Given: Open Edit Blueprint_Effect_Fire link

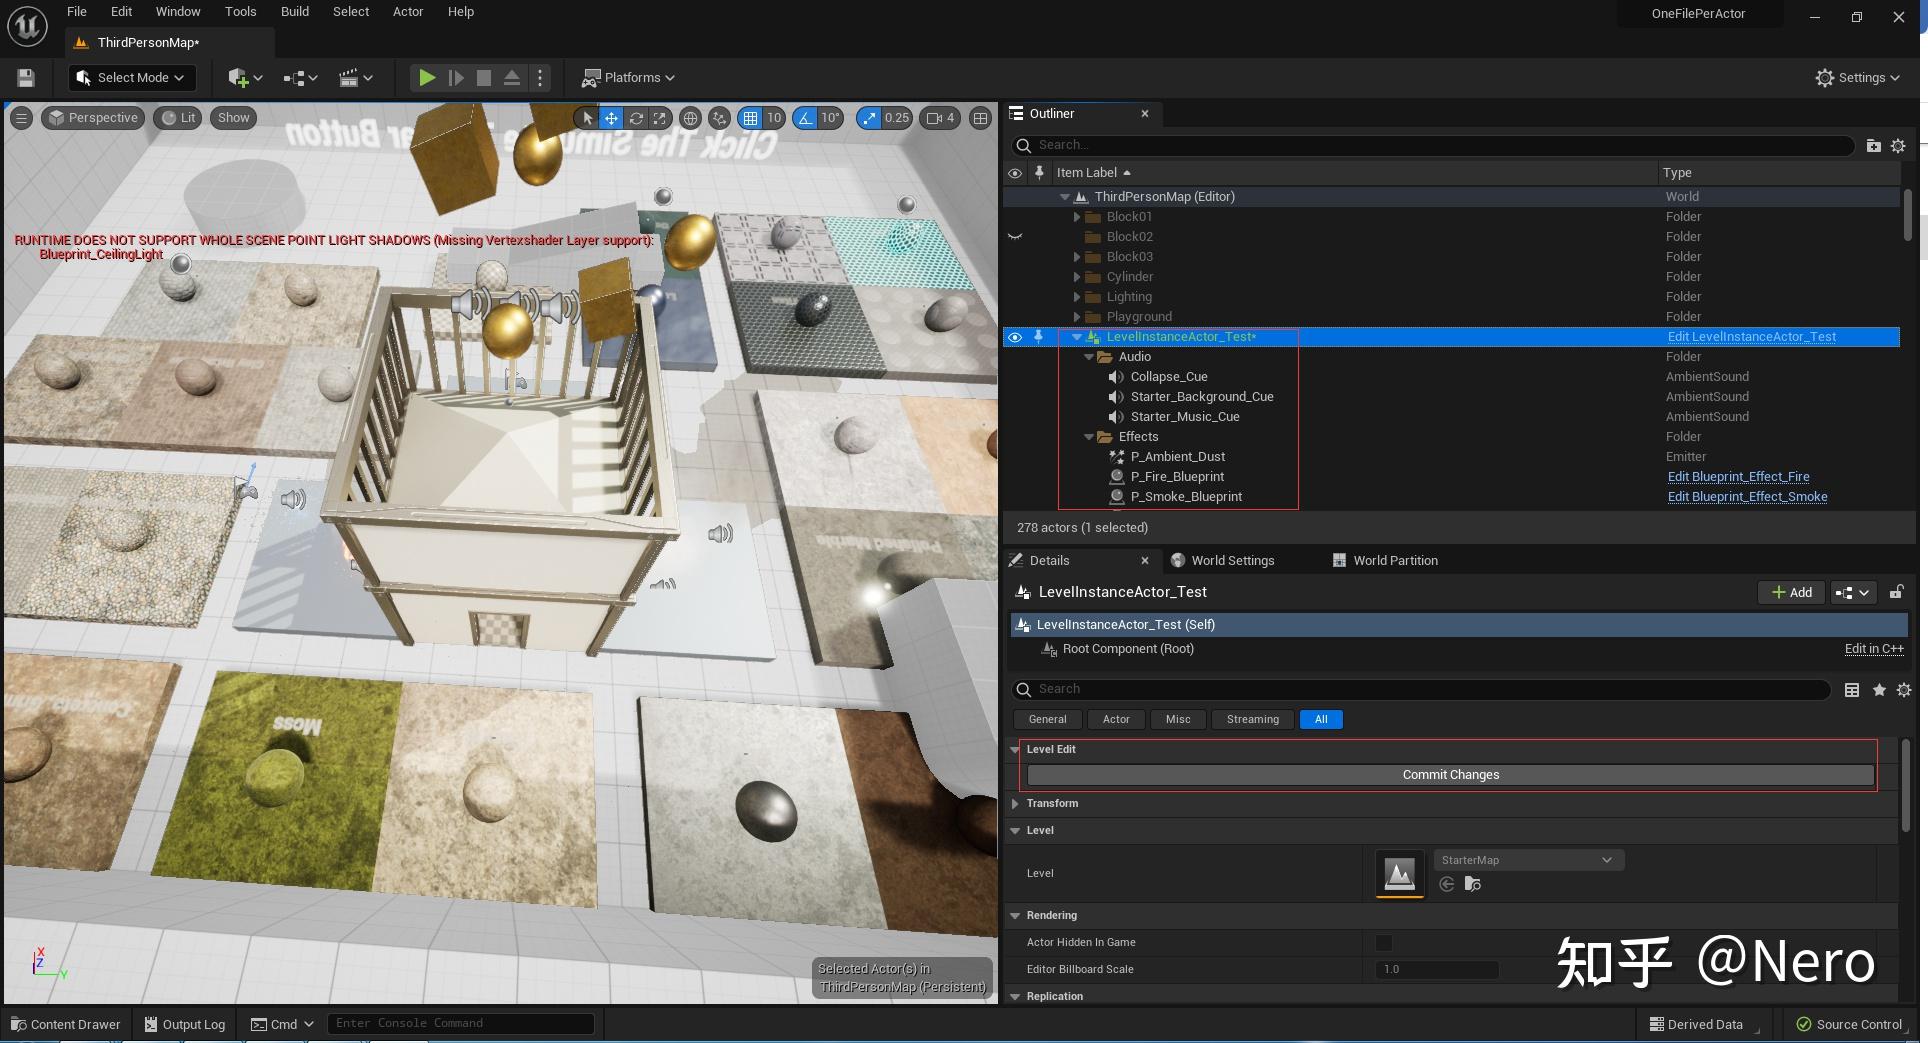Looking at the screenshot, I should click(x=1738, y=477).
